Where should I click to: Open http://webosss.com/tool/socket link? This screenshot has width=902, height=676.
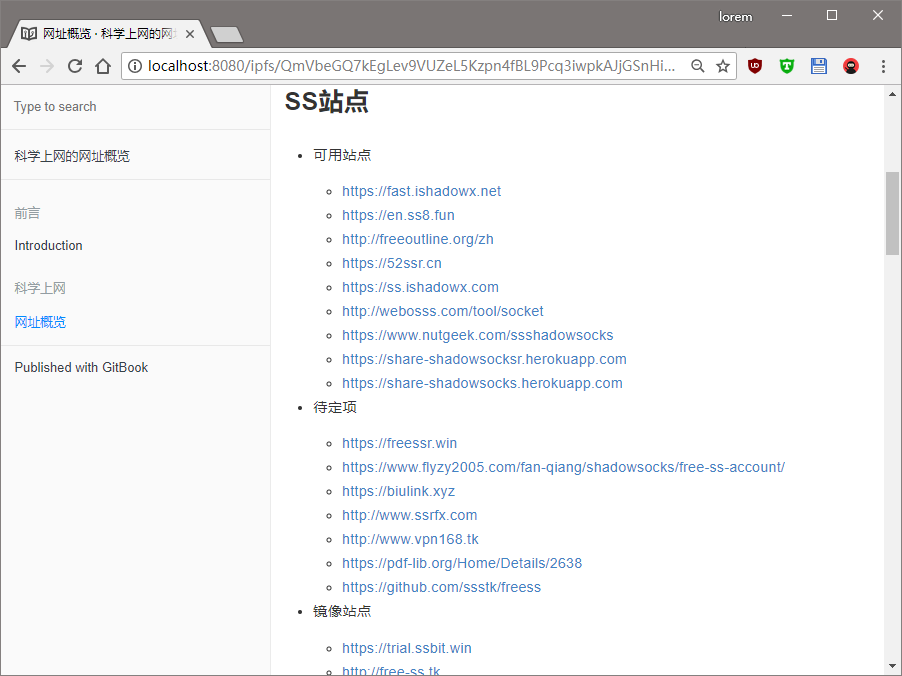[x=442, y=311]
